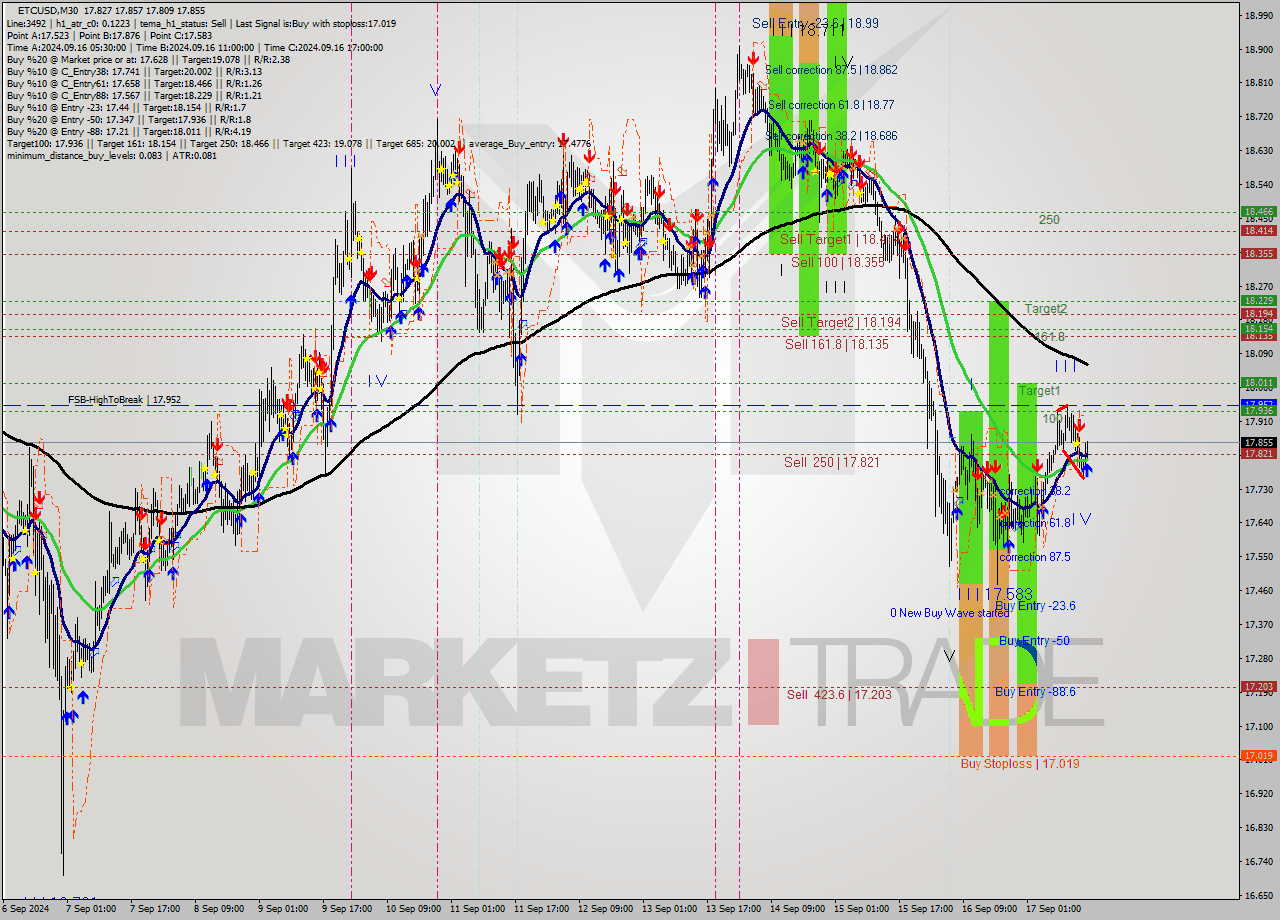Click the 'Buy %20 @ Entry -88: 17.21' line
The width and height of the screenshot is (1280, 920).
pos(128,131)
